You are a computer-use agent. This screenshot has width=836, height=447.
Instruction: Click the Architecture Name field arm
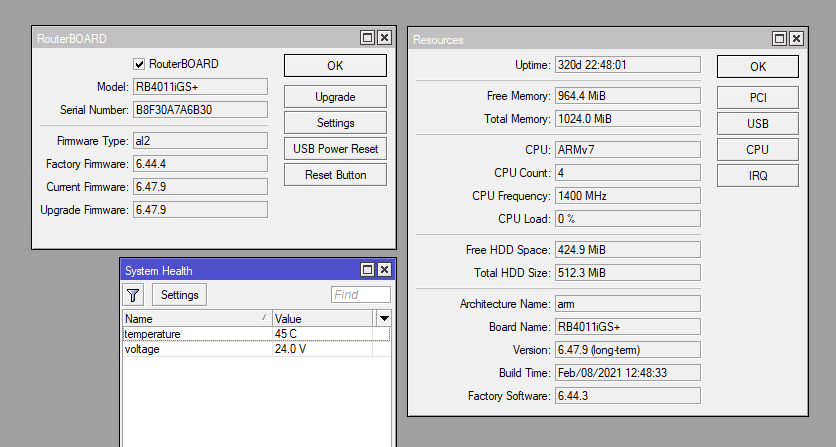(628, 304)
